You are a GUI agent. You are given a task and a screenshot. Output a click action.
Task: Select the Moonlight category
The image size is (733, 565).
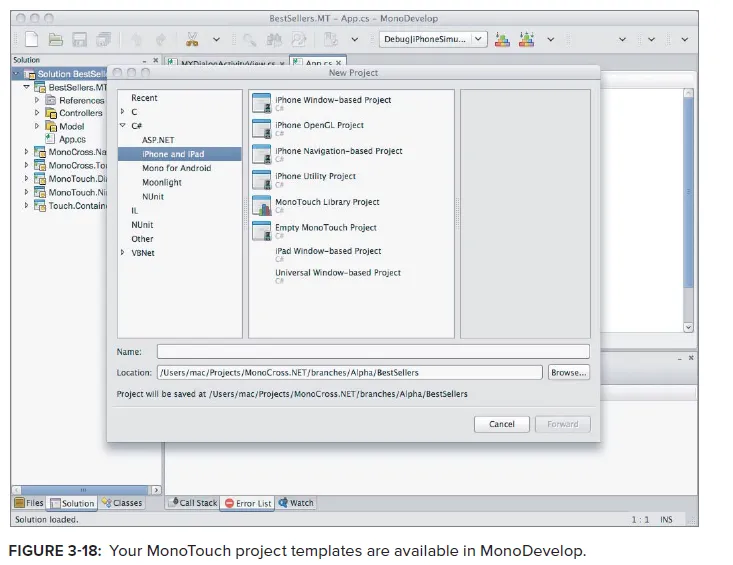tap(162, 182)
